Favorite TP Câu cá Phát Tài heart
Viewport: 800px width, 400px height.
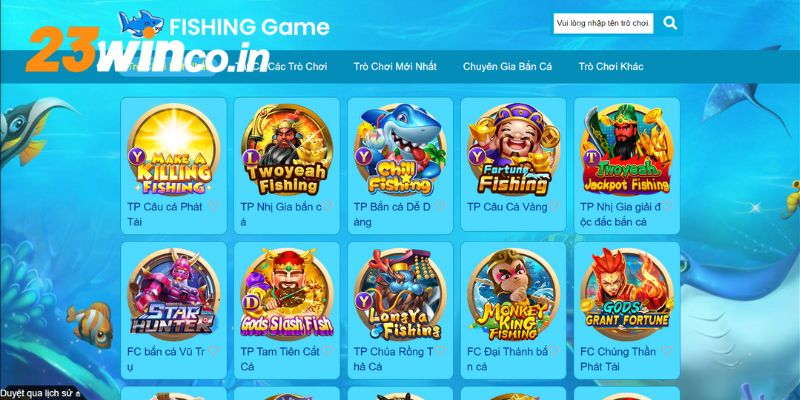click(214, 206)
